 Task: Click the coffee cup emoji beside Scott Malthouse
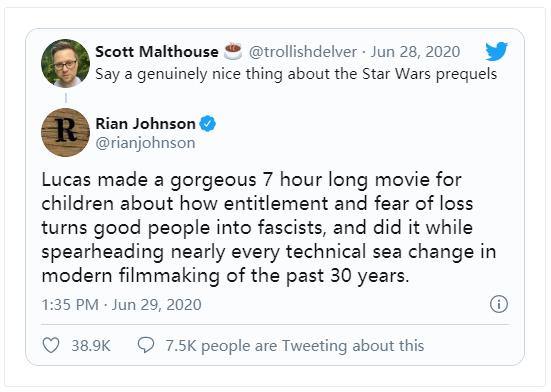coord(233,52)
